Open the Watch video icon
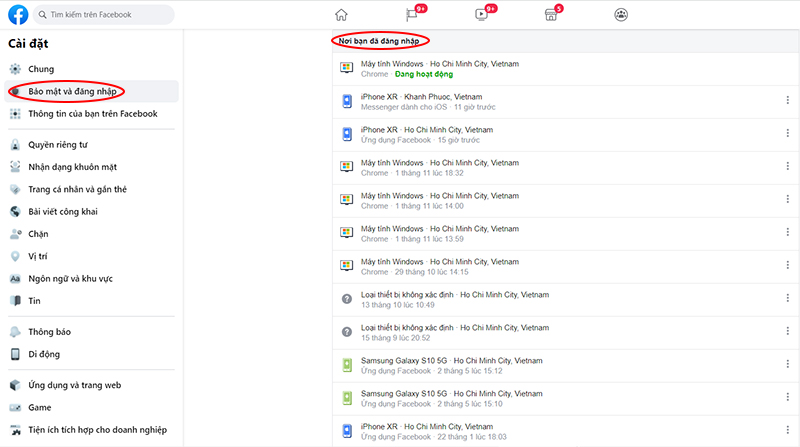The image size is (800, 447). (481, 15)
